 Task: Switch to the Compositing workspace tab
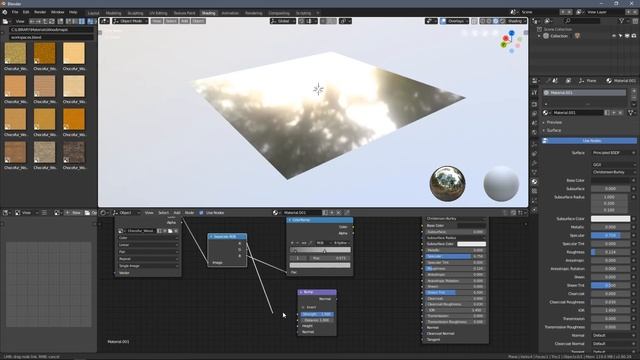(x=279, y=13)
